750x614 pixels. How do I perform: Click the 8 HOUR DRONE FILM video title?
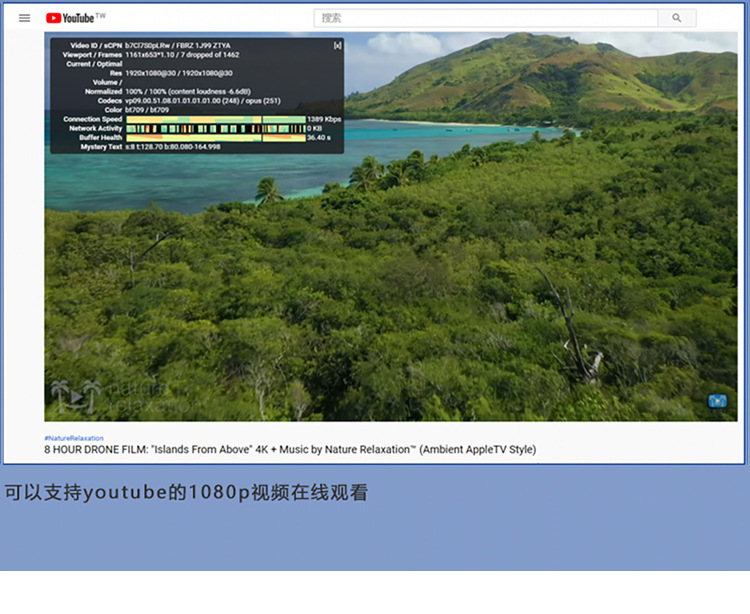290,450
